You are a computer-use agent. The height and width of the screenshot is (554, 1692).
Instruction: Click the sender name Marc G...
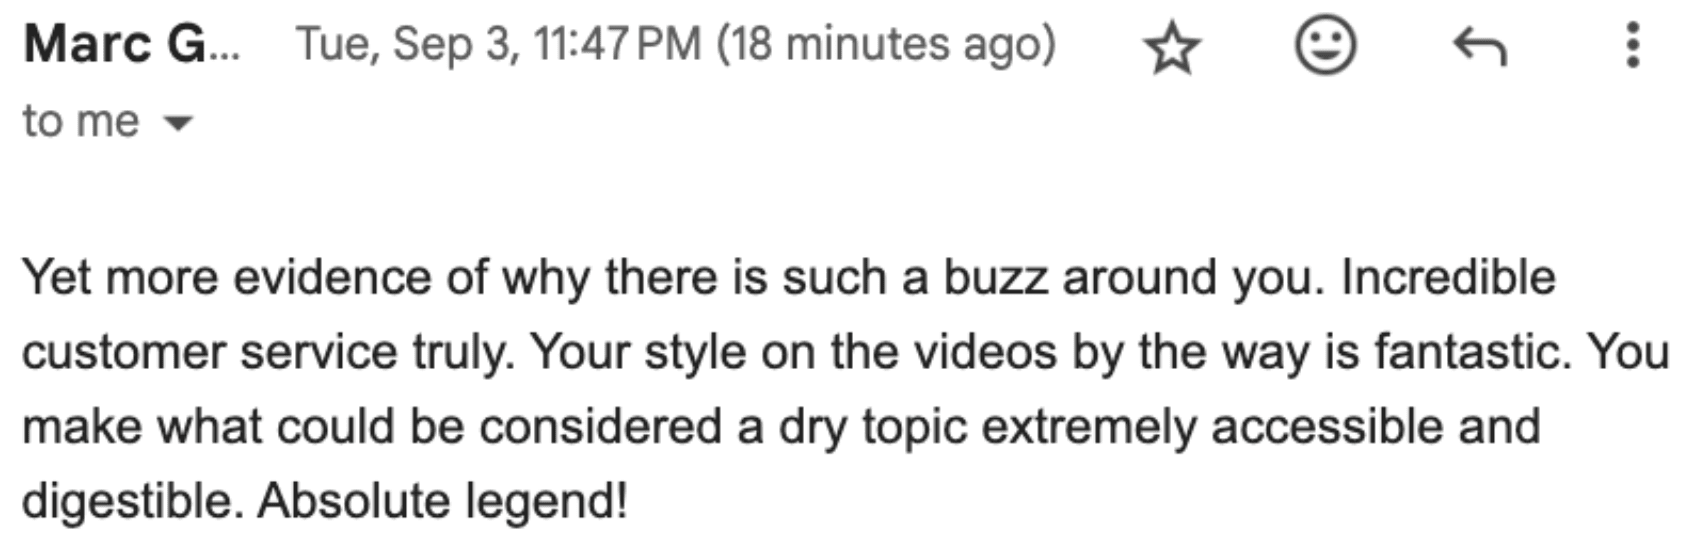pos(131,45)
